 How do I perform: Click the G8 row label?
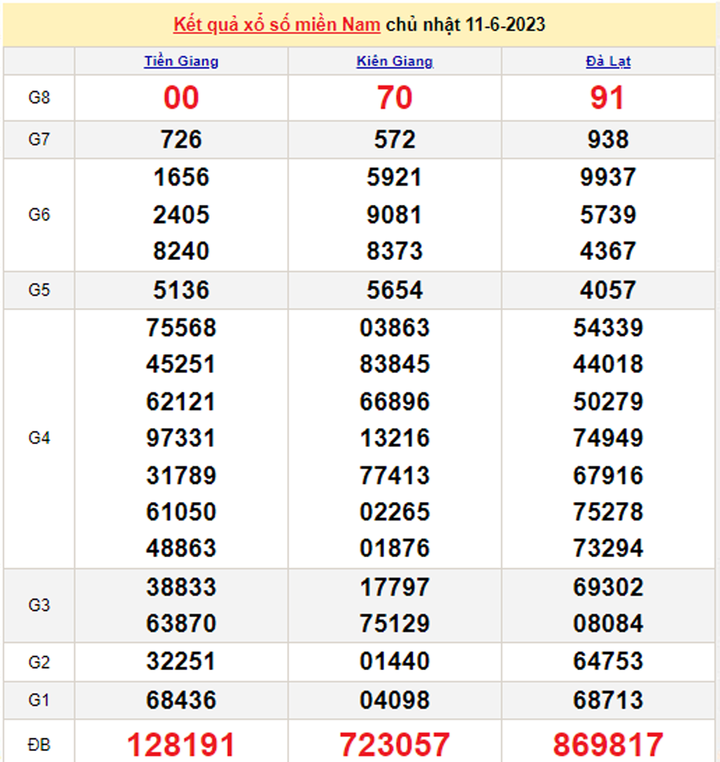click(39, 97)
